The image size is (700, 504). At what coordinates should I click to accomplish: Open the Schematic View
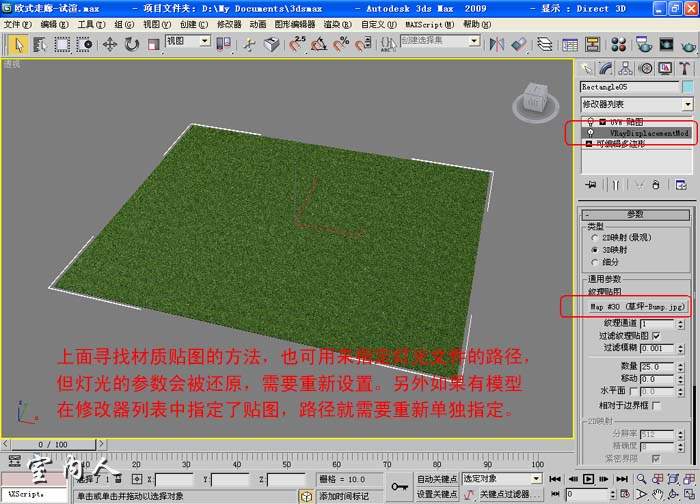(x=592, y=44)
